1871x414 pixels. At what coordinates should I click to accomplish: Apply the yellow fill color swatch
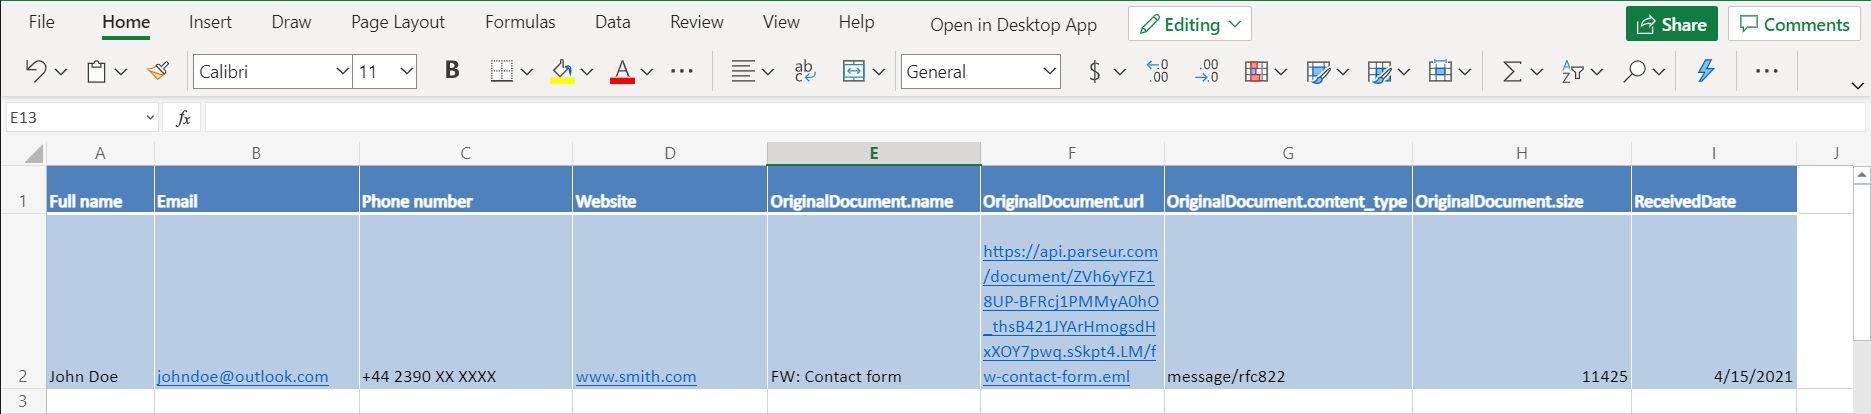point(562,71)
